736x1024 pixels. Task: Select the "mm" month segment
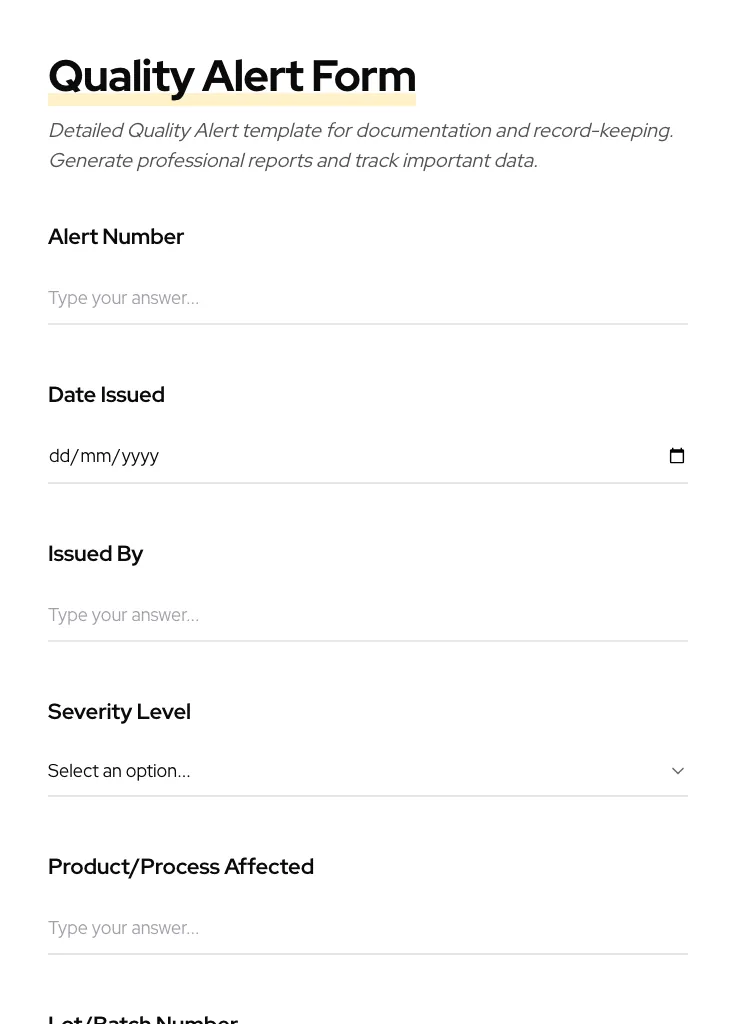(95, 456)
